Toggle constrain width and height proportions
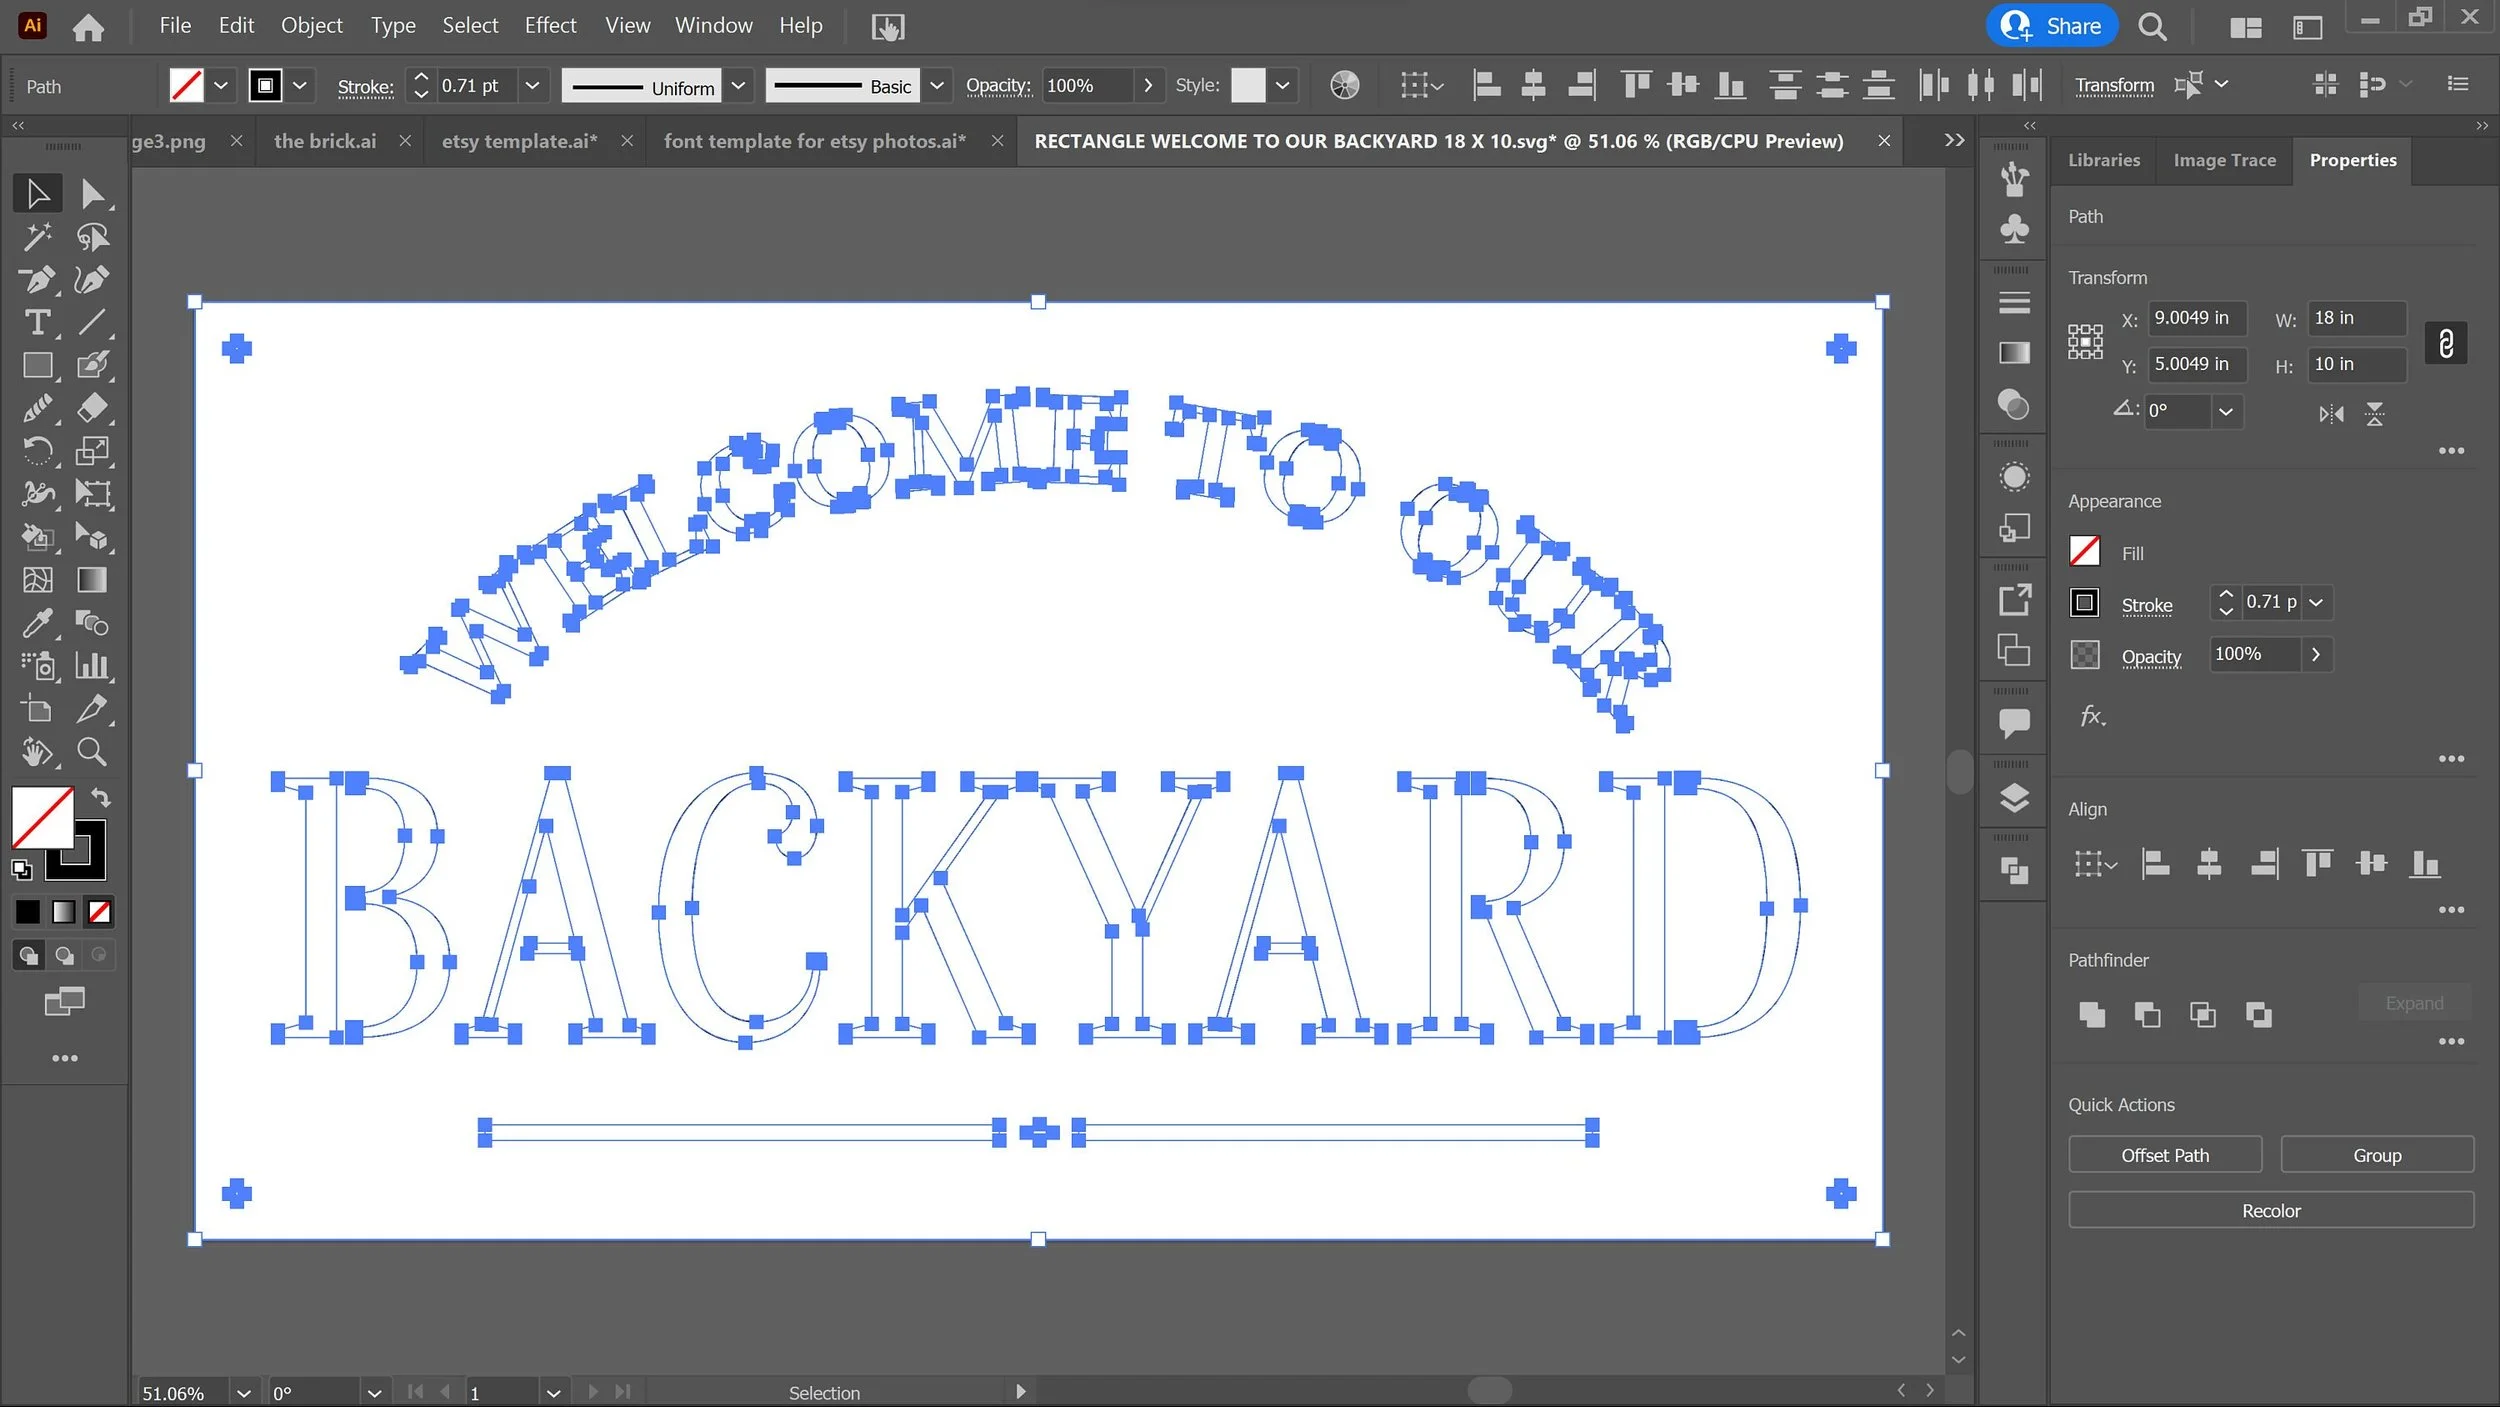 click(2445, 344)
